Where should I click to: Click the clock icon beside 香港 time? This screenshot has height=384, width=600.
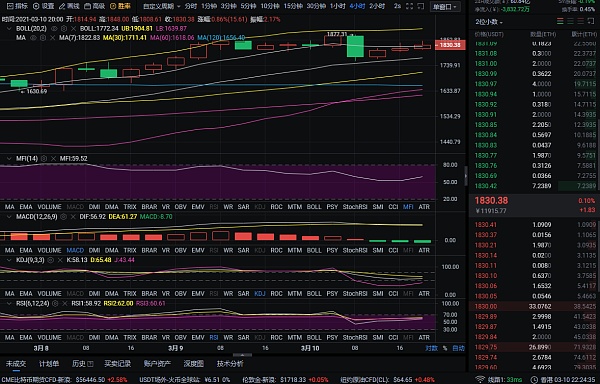point(534,380)
